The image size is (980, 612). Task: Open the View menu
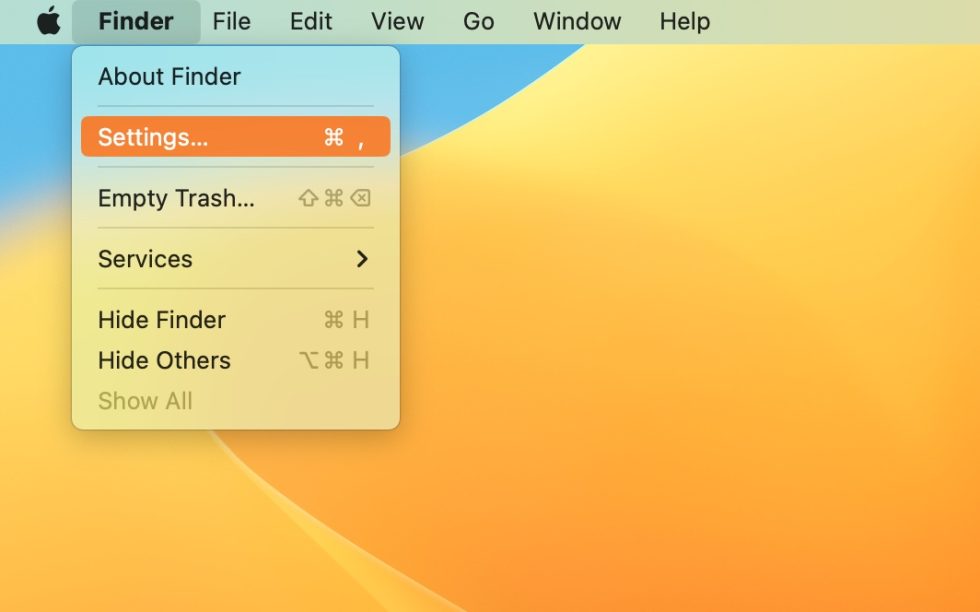(396, 21)
